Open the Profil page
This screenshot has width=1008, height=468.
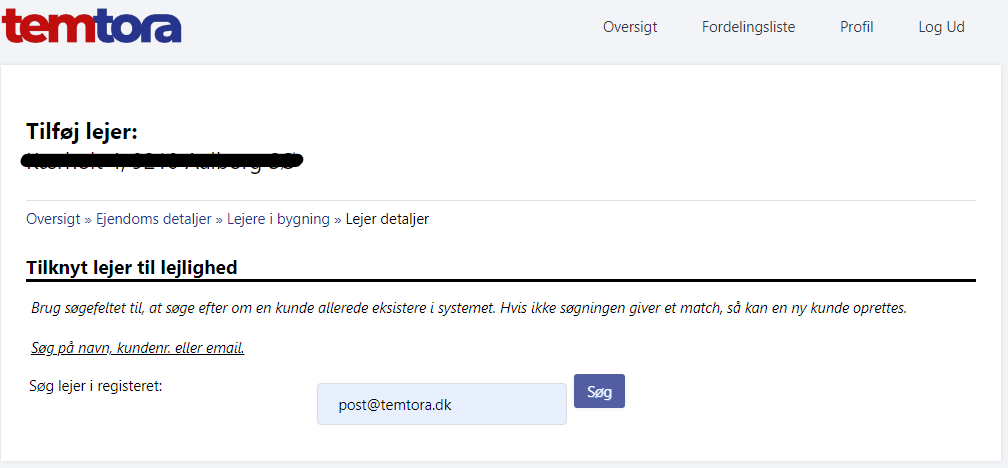tap(856, 28)
